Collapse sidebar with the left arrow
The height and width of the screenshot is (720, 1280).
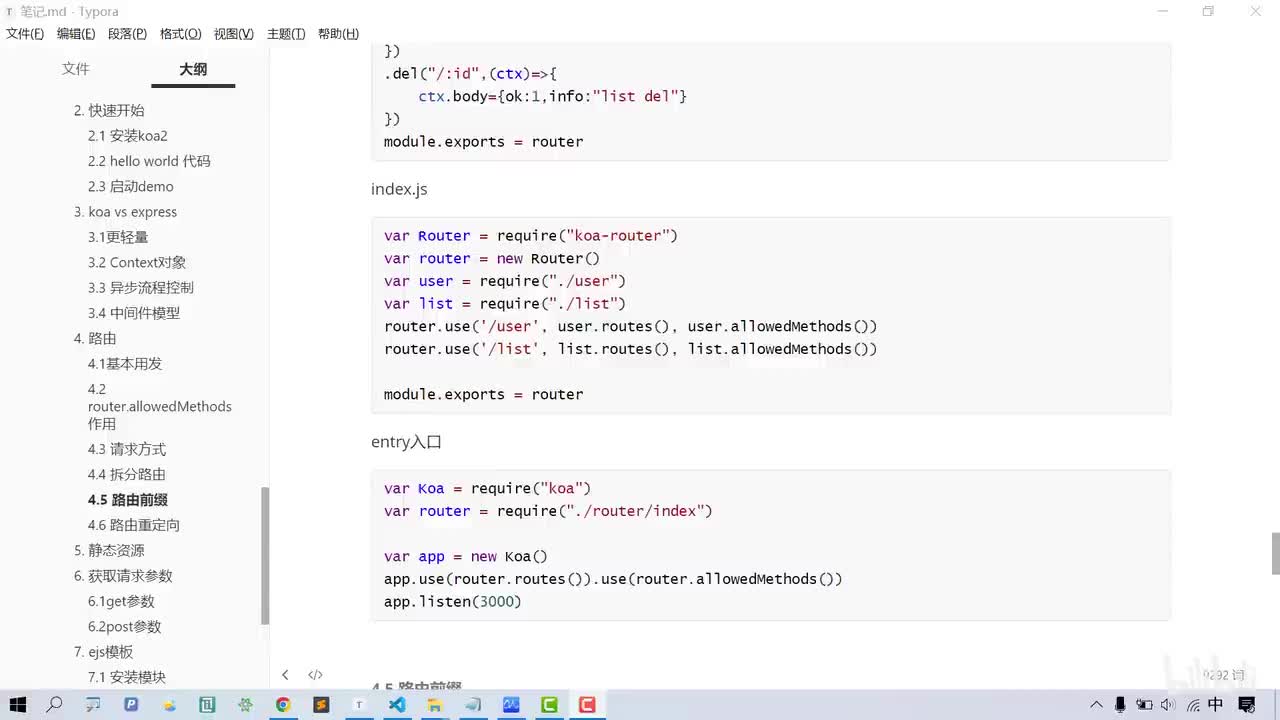coord(285,675)
